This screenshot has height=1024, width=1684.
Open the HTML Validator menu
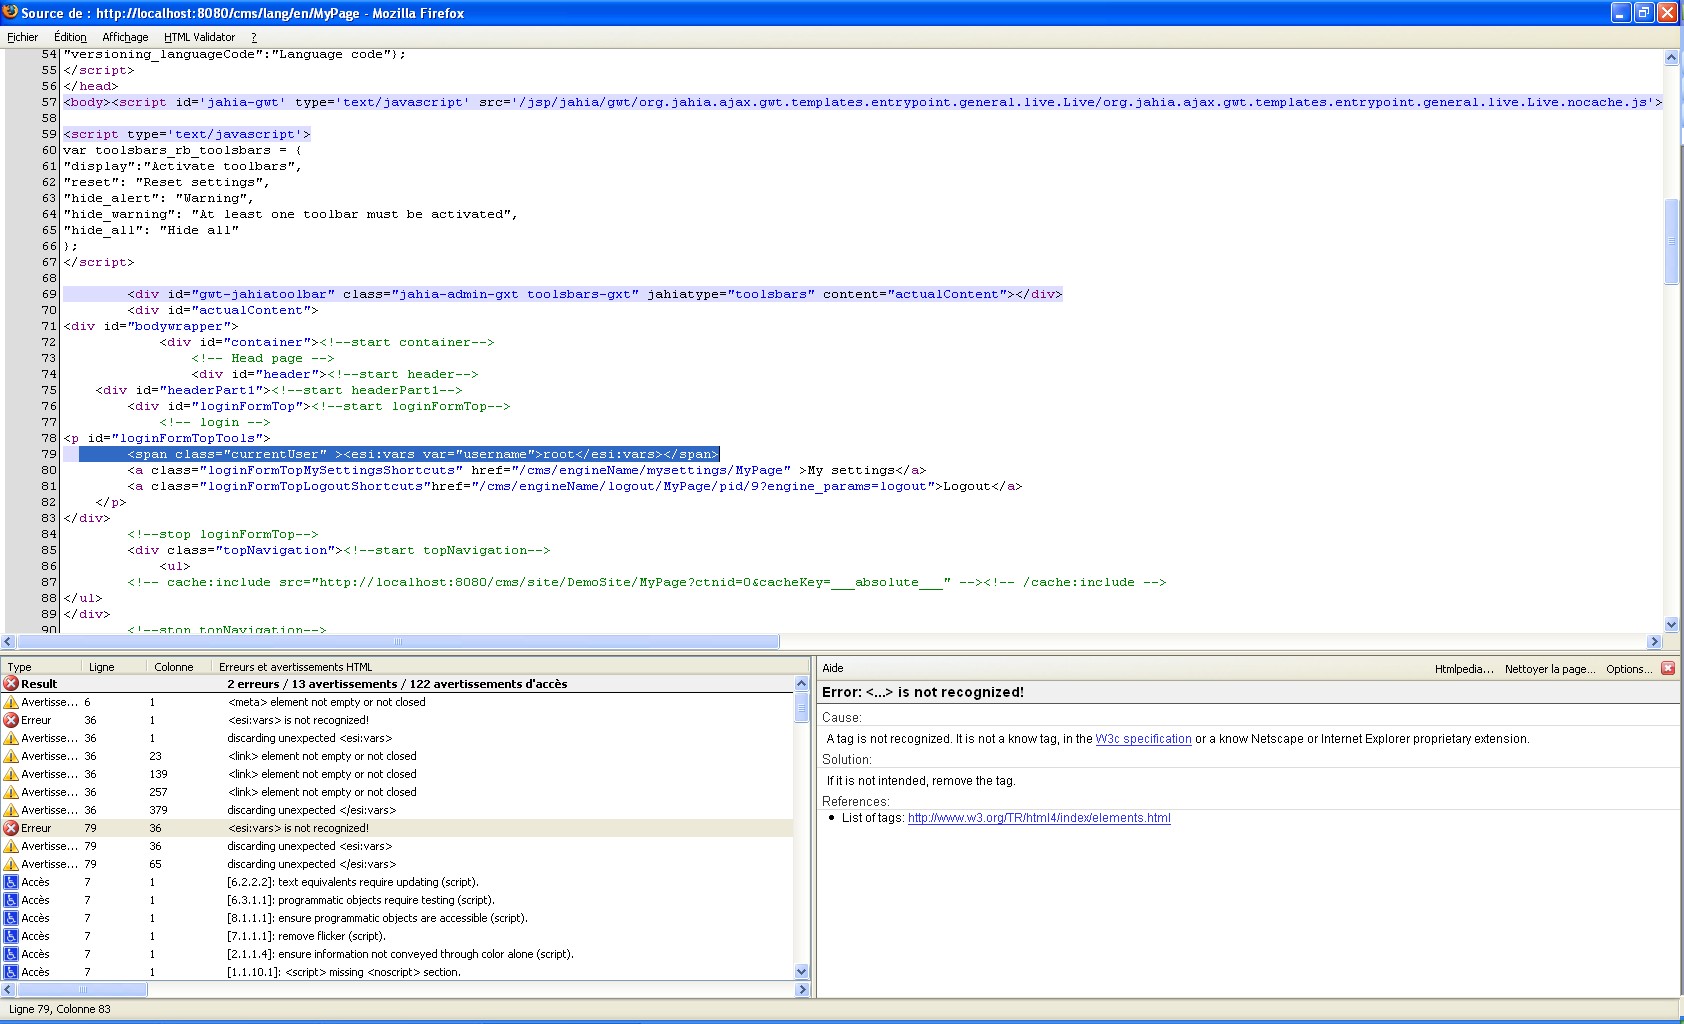(x=199, y=37)
